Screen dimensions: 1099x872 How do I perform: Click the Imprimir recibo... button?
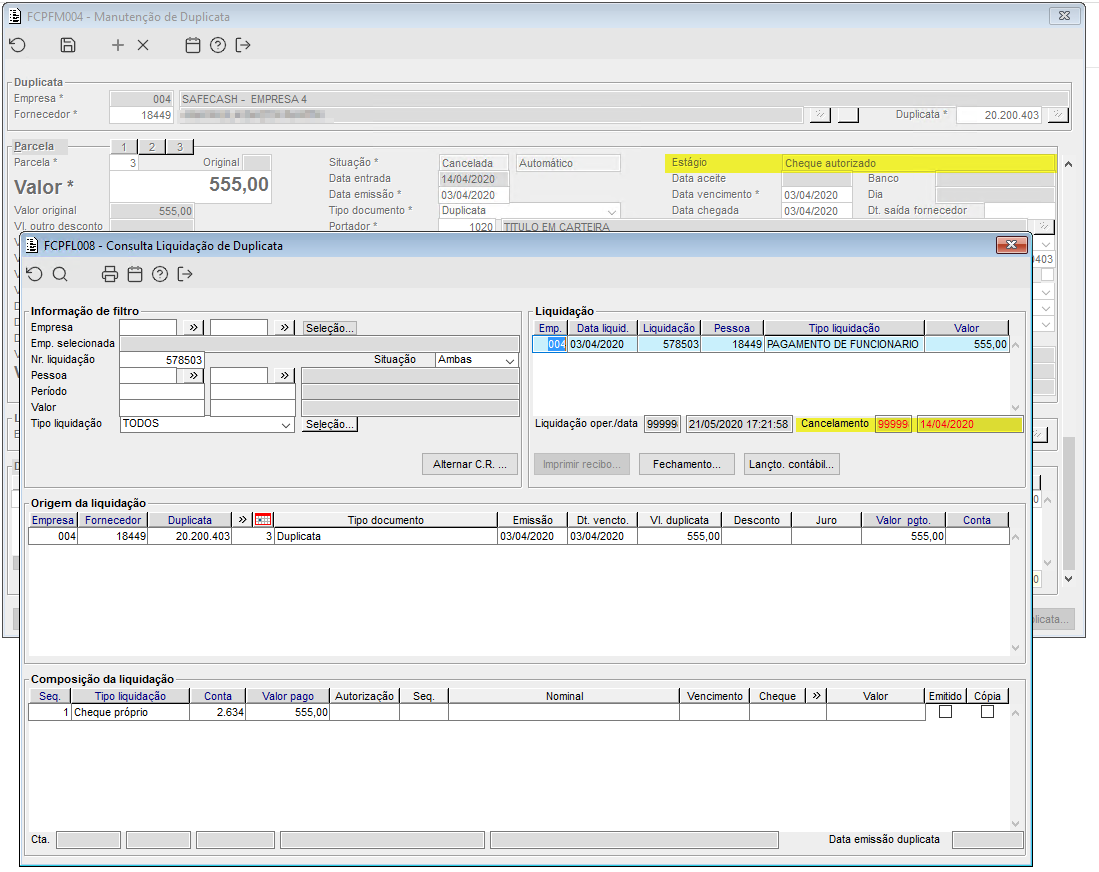click(x=582, y=464)
